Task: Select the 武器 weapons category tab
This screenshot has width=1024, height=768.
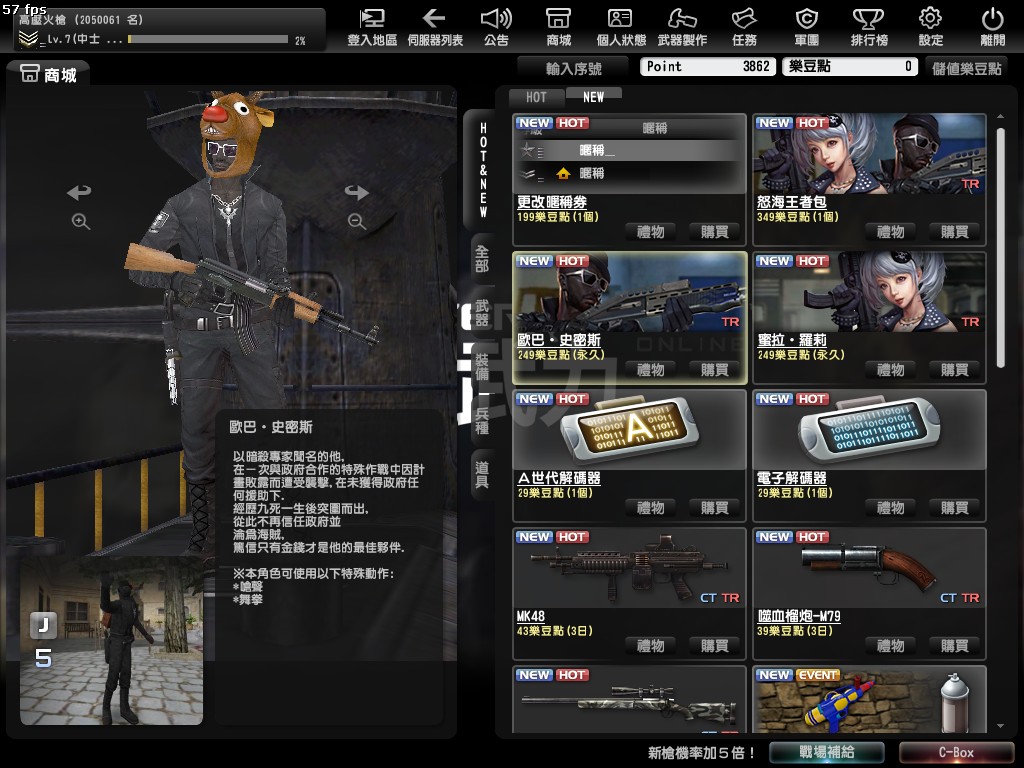Action: pos(482,313)
